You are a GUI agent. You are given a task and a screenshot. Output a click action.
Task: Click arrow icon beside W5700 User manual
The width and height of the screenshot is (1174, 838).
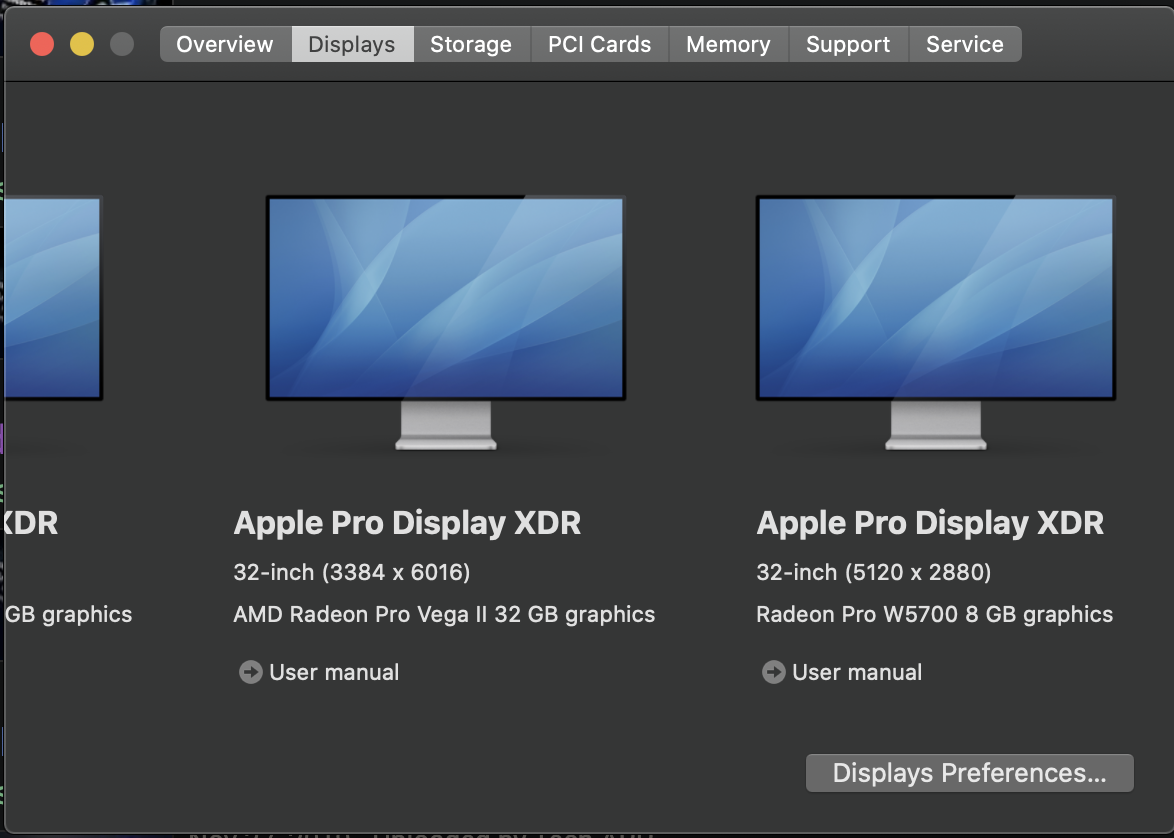(773, 672)
